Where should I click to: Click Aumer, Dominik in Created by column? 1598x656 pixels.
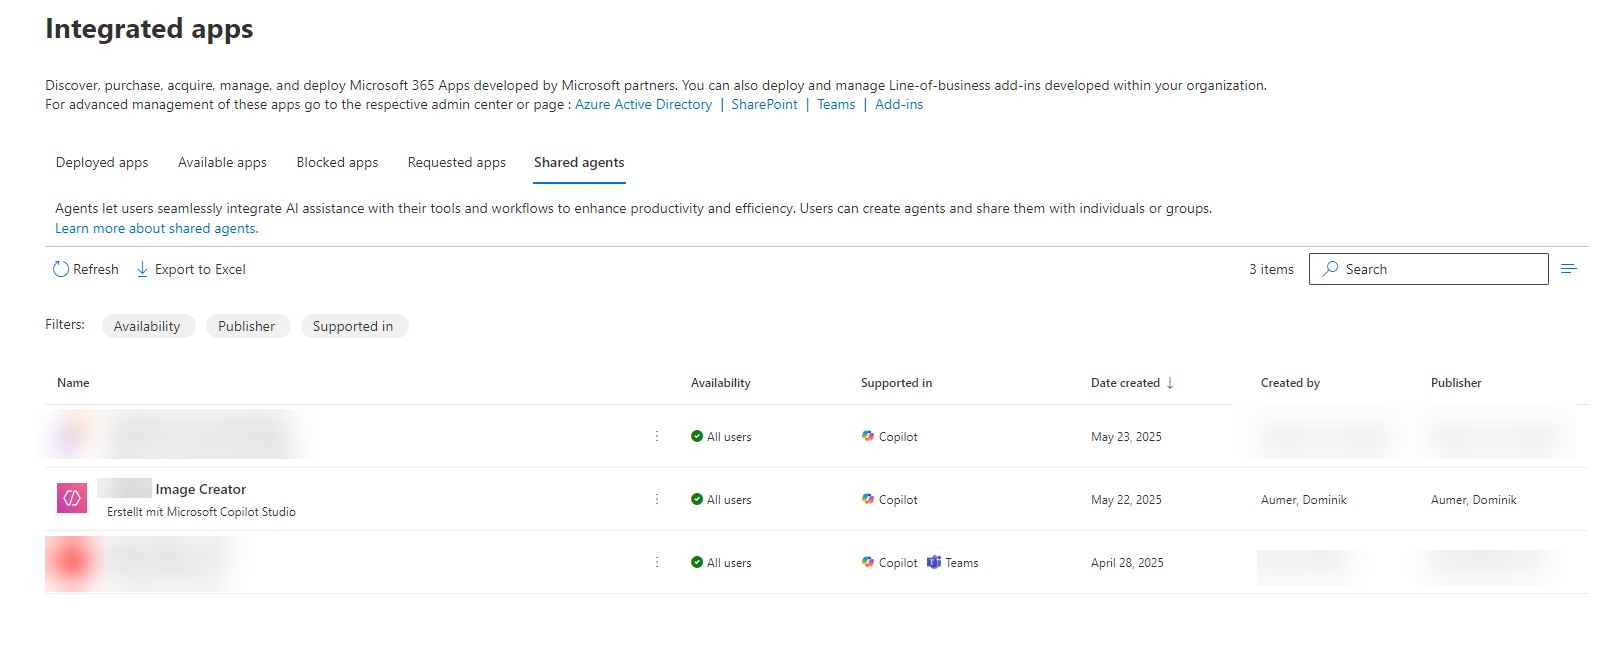click(x=1304, y=500)
